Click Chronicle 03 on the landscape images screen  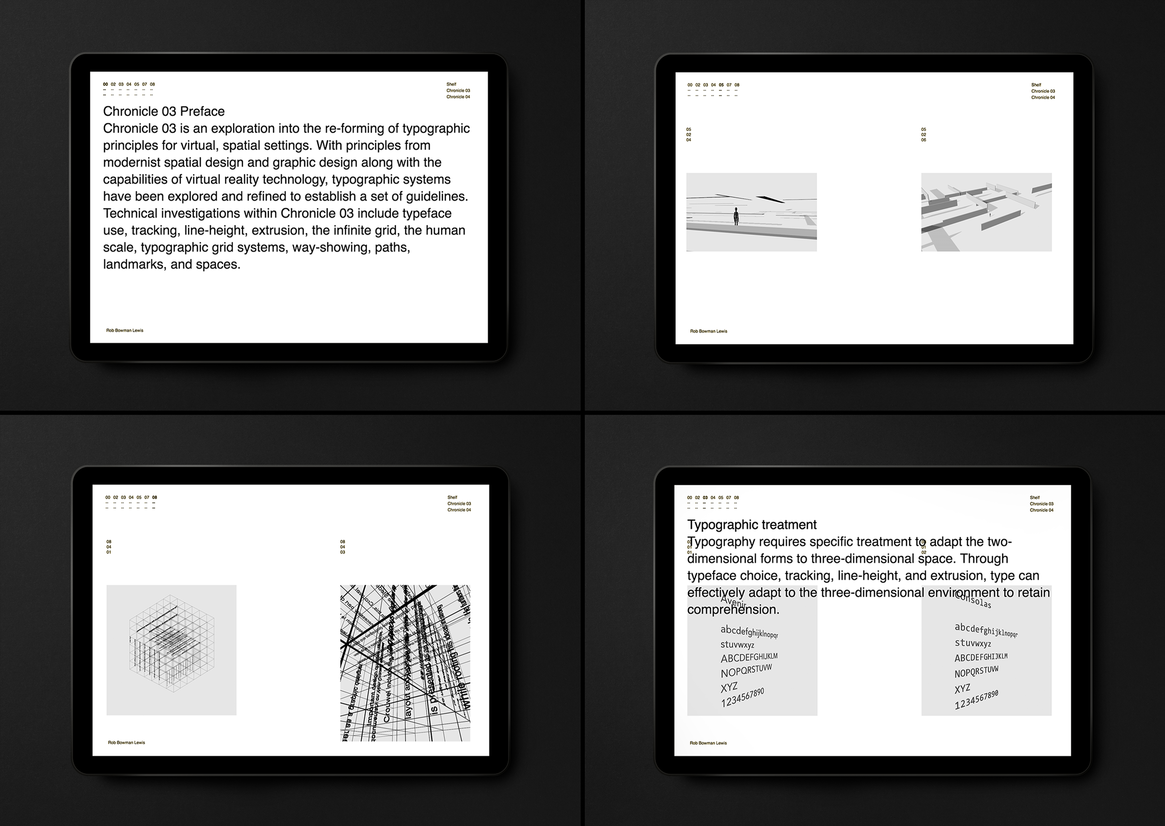1043,91
